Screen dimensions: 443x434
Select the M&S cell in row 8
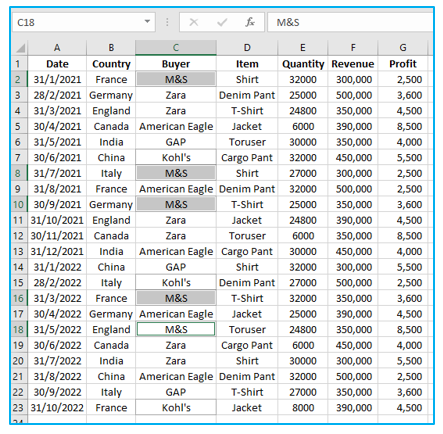[176, 173]
